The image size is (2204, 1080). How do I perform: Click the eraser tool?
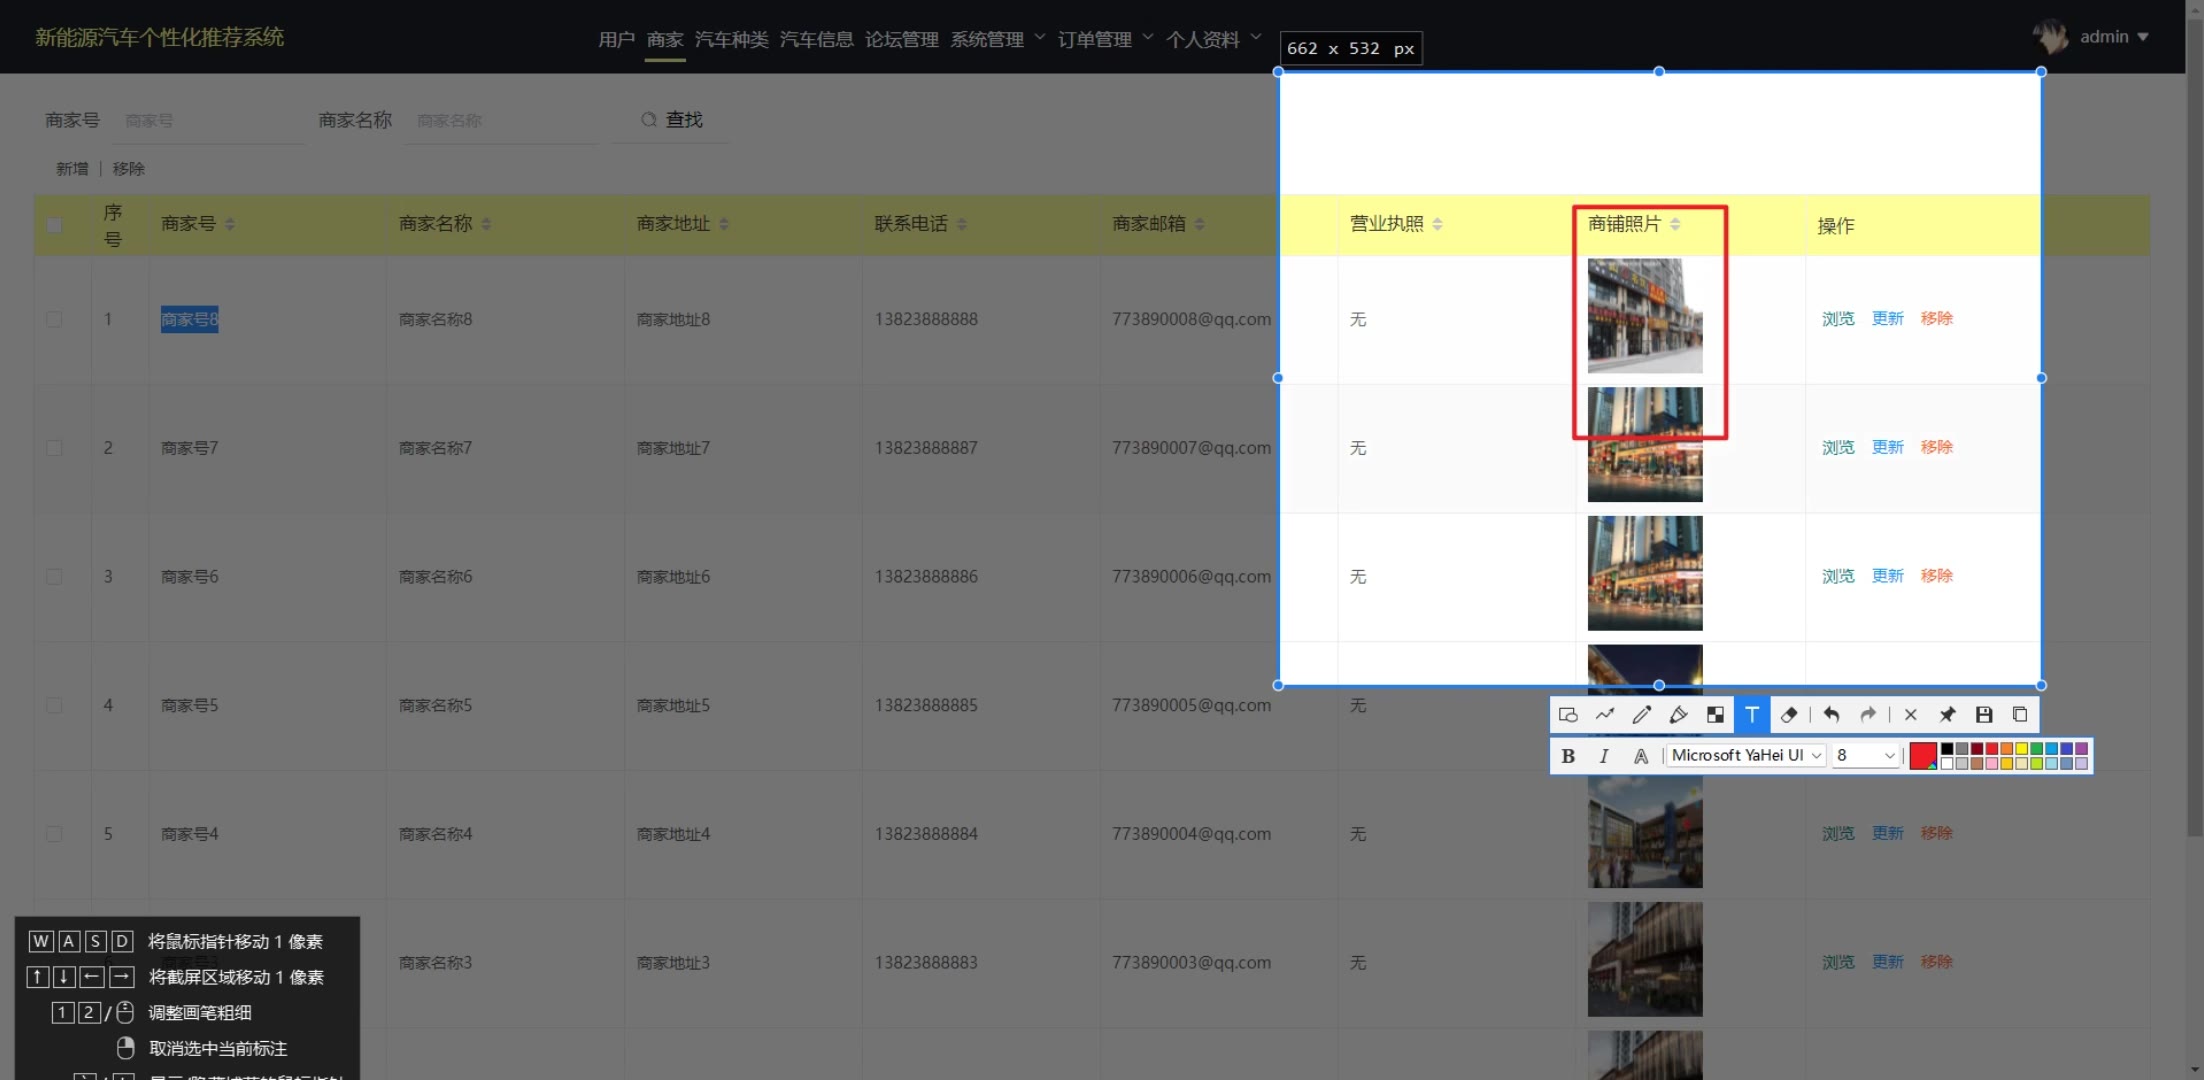click(x=1789, y=715)
